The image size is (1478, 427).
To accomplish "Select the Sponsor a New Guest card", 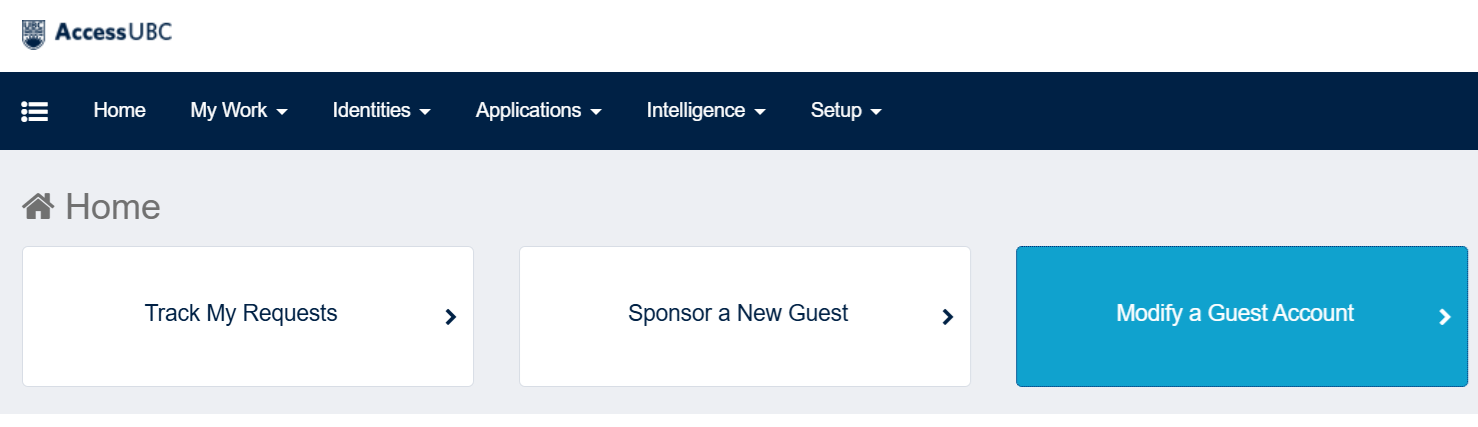I will [745, 316].
